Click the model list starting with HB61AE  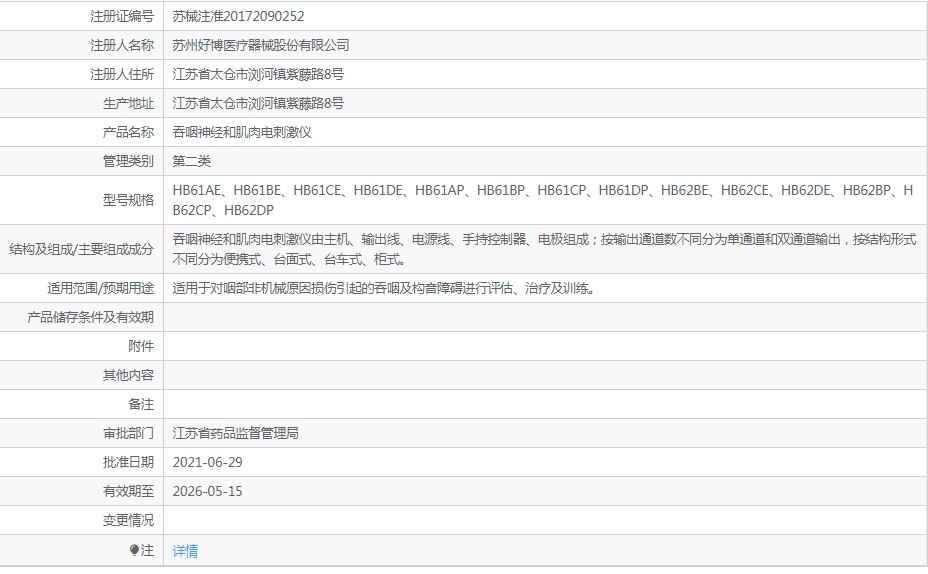[543, 200]
